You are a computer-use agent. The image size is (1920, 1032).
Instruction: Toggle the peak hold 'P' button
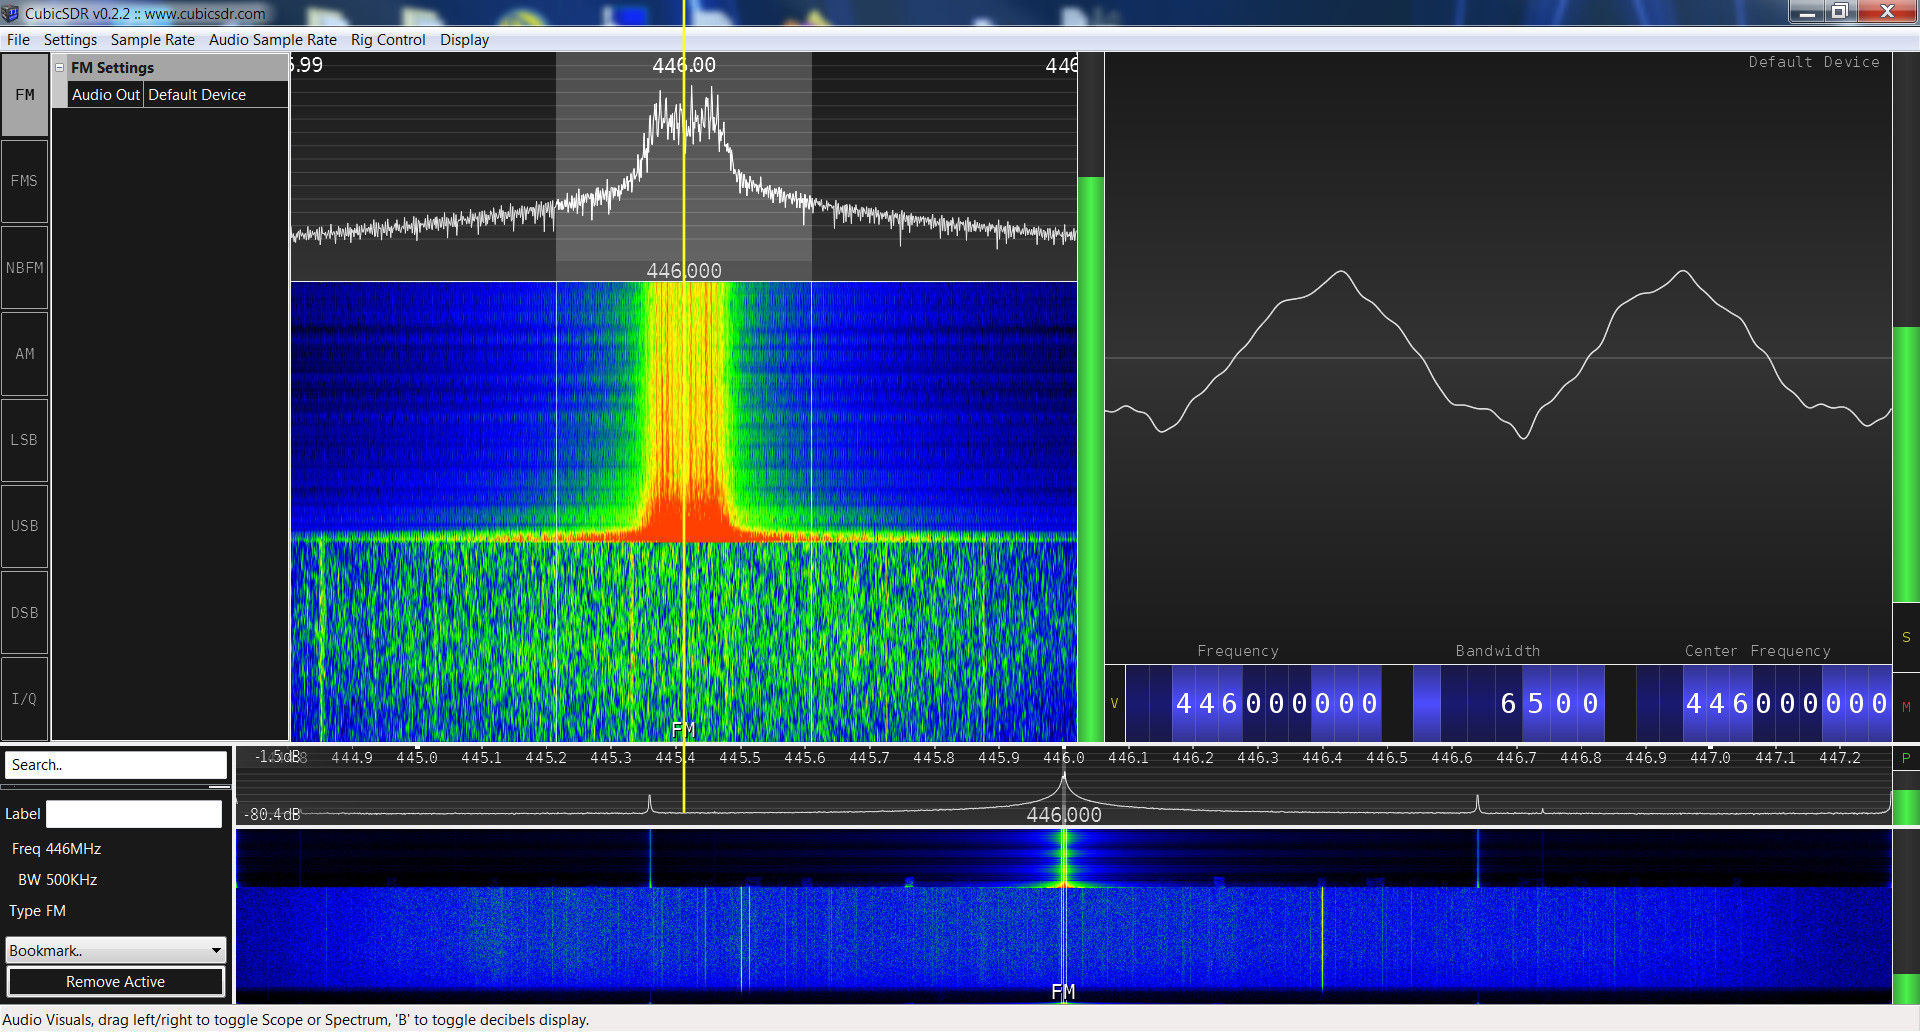(x=1906, y=758)
